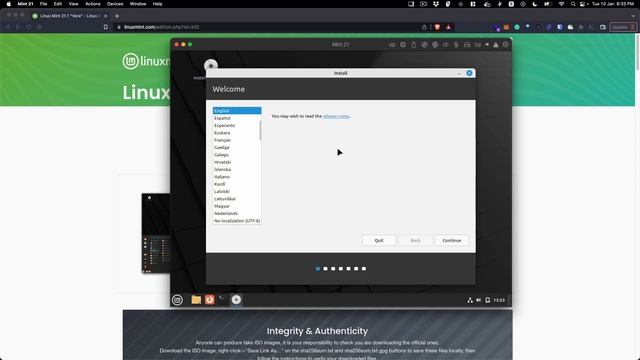Open the Devices menu in macOS menu bar

point(115,4)
